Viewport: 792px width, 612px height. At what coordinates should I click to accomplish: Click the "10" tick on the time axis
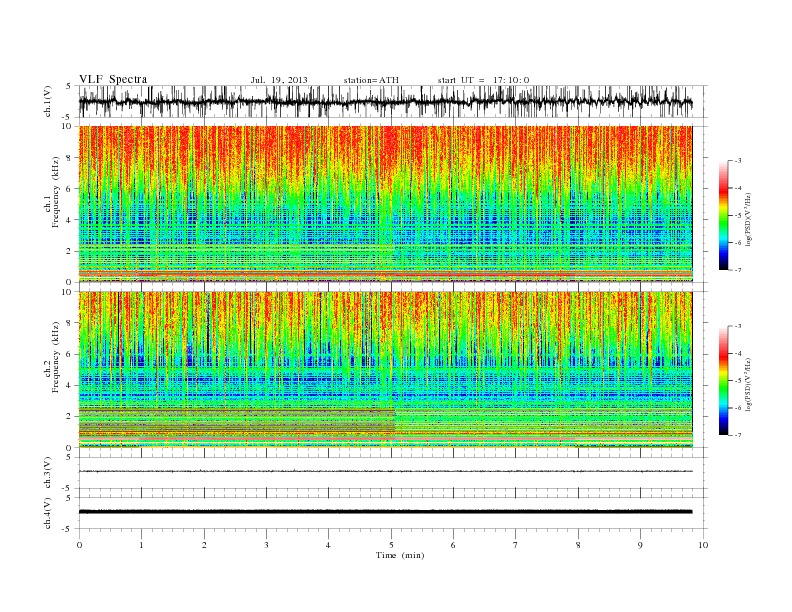pos(703,545)
